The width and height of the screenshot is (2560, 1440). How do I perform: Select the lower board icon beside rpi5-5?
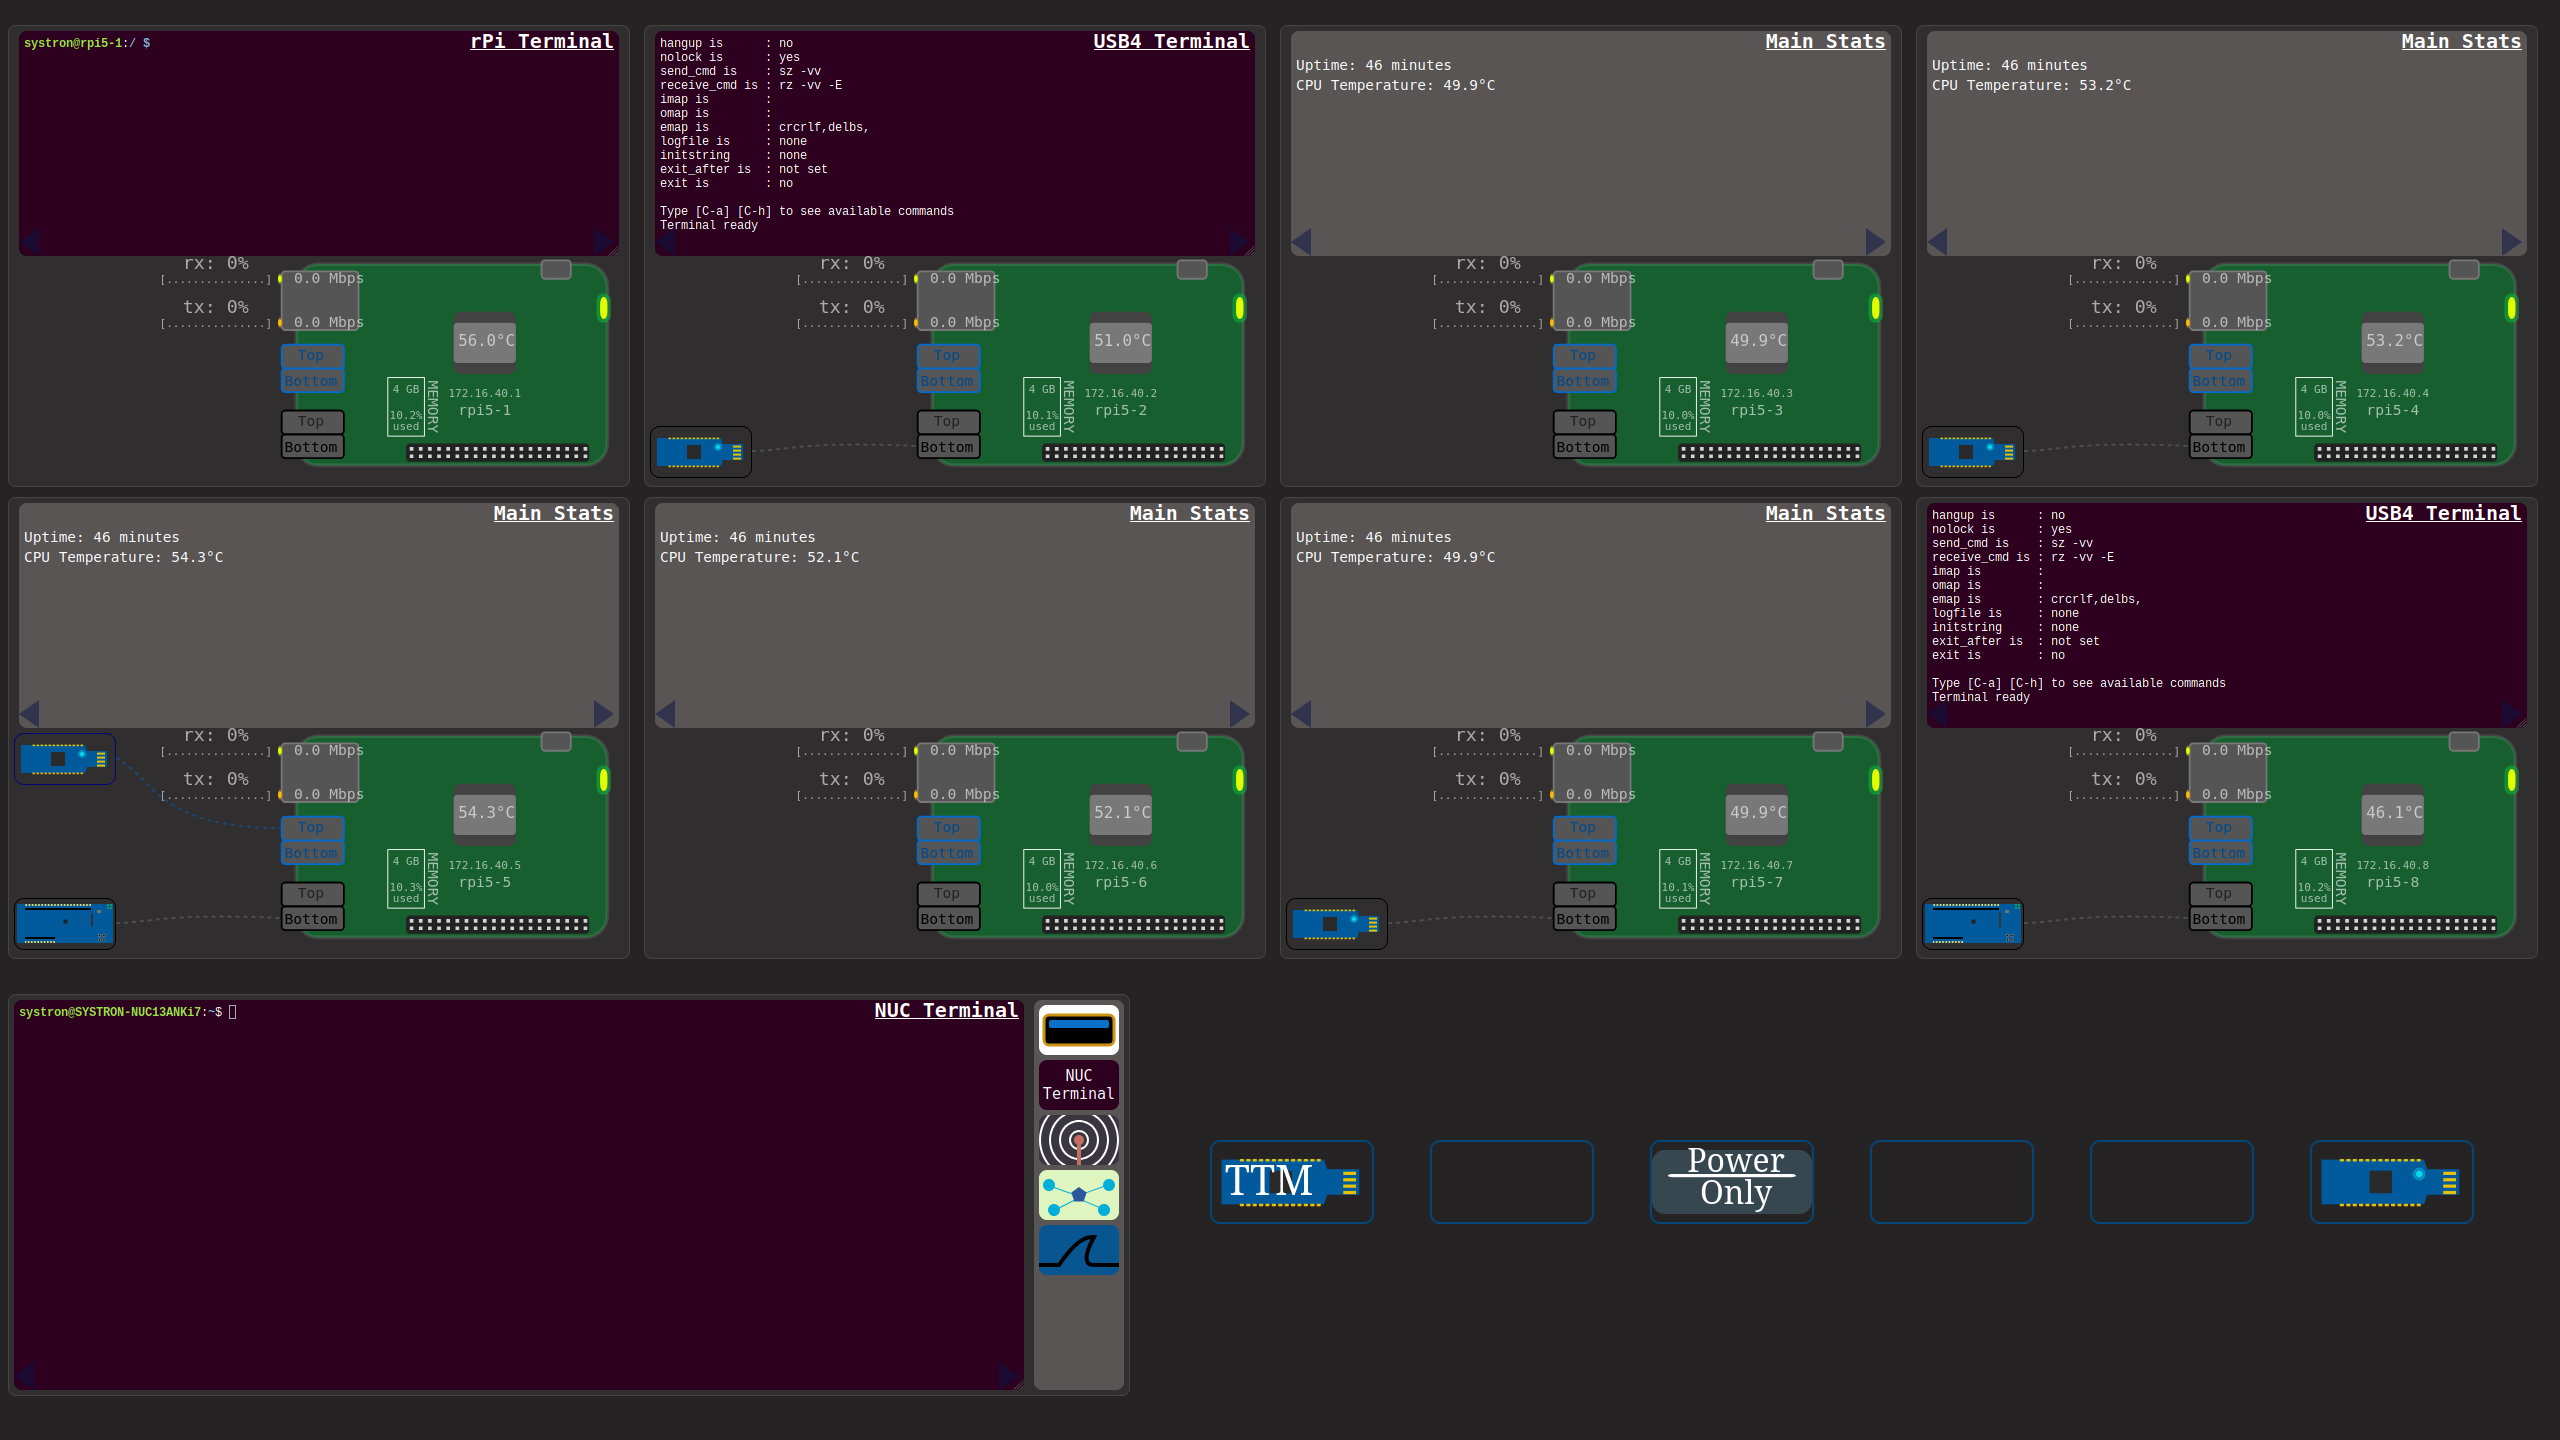coord(65,923)
